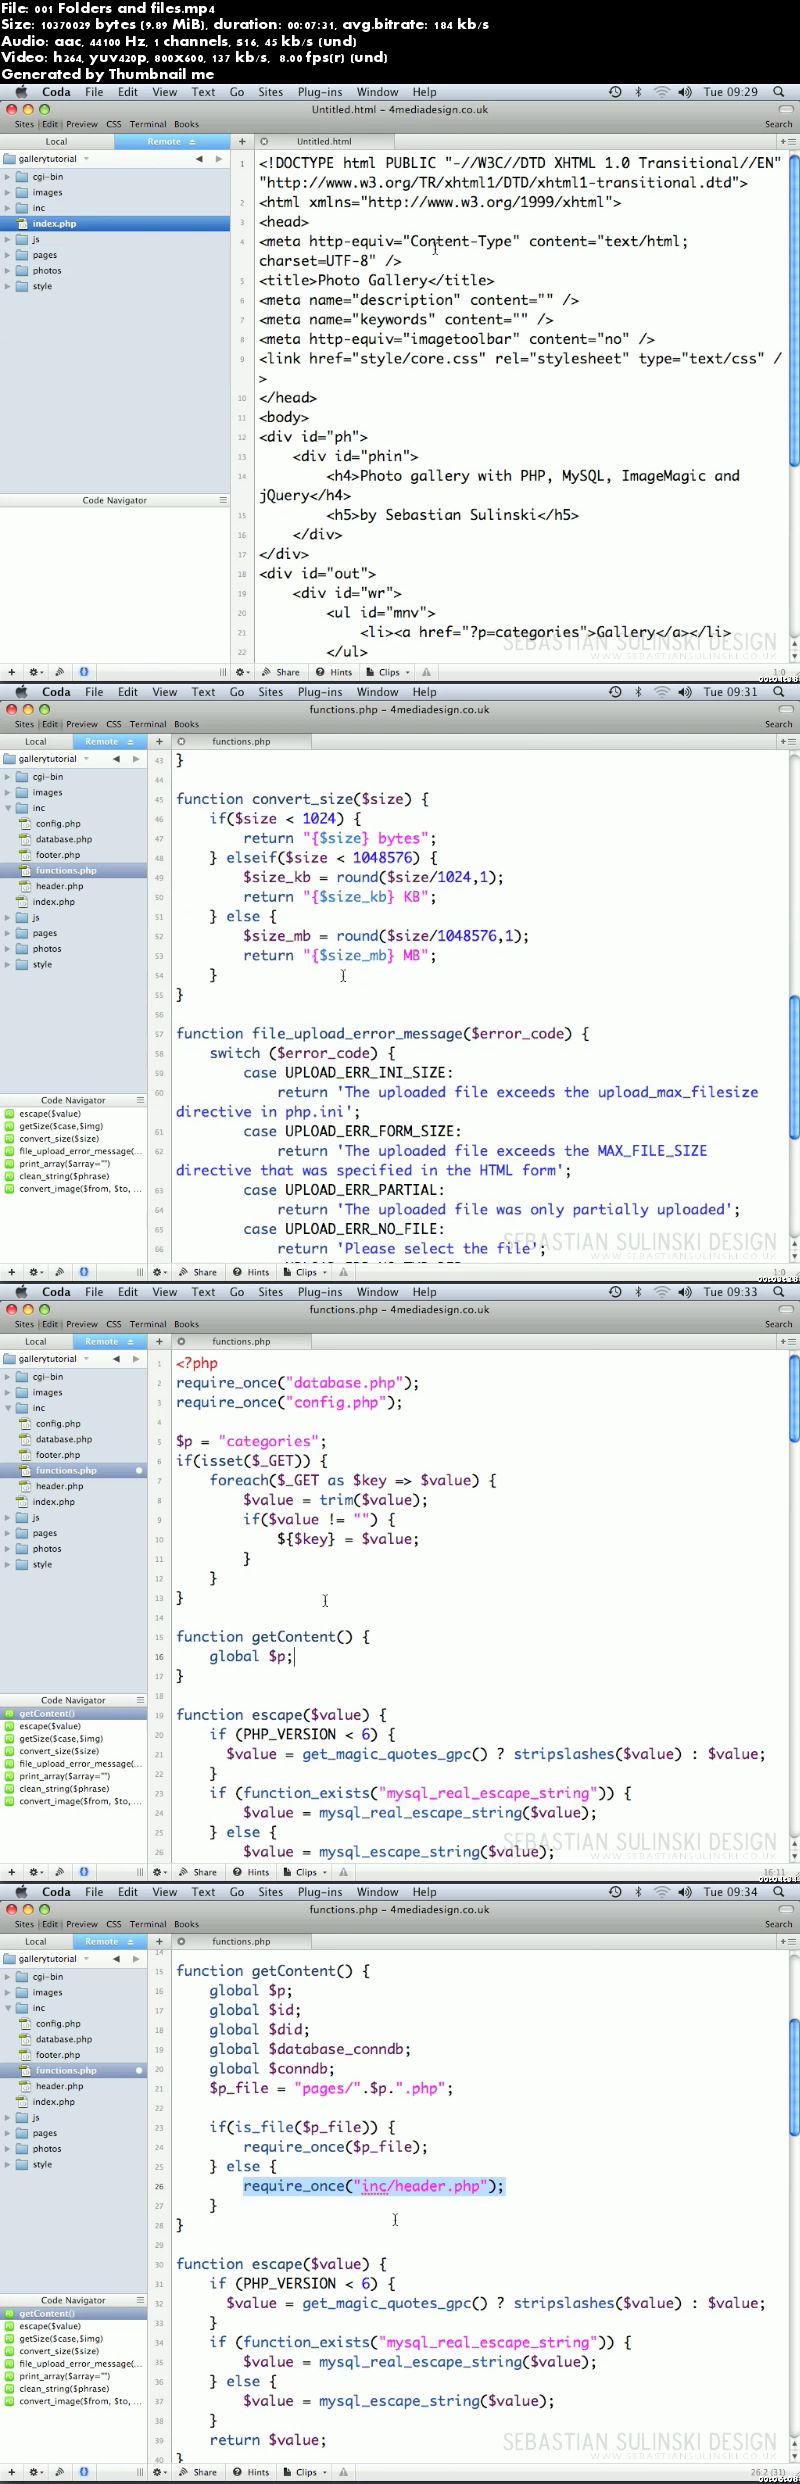
Task: Click the broadcast icon in bottom bar, 09:33 frame
Action: coord(59,1872)
